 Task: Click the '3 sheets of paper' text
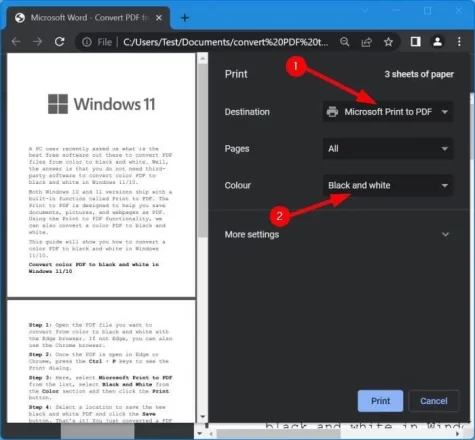tap(419, 74)
